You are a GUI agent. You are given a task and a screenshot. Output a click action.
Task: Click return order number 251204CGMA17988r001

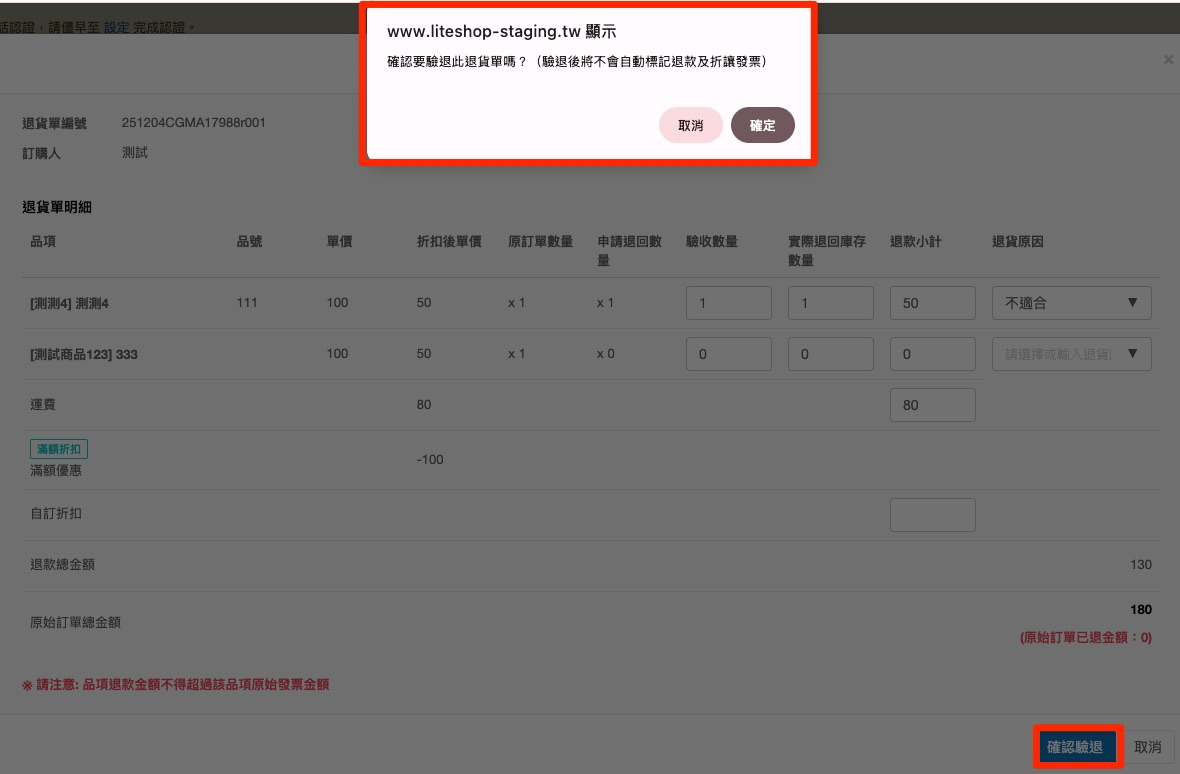(193, 123)
